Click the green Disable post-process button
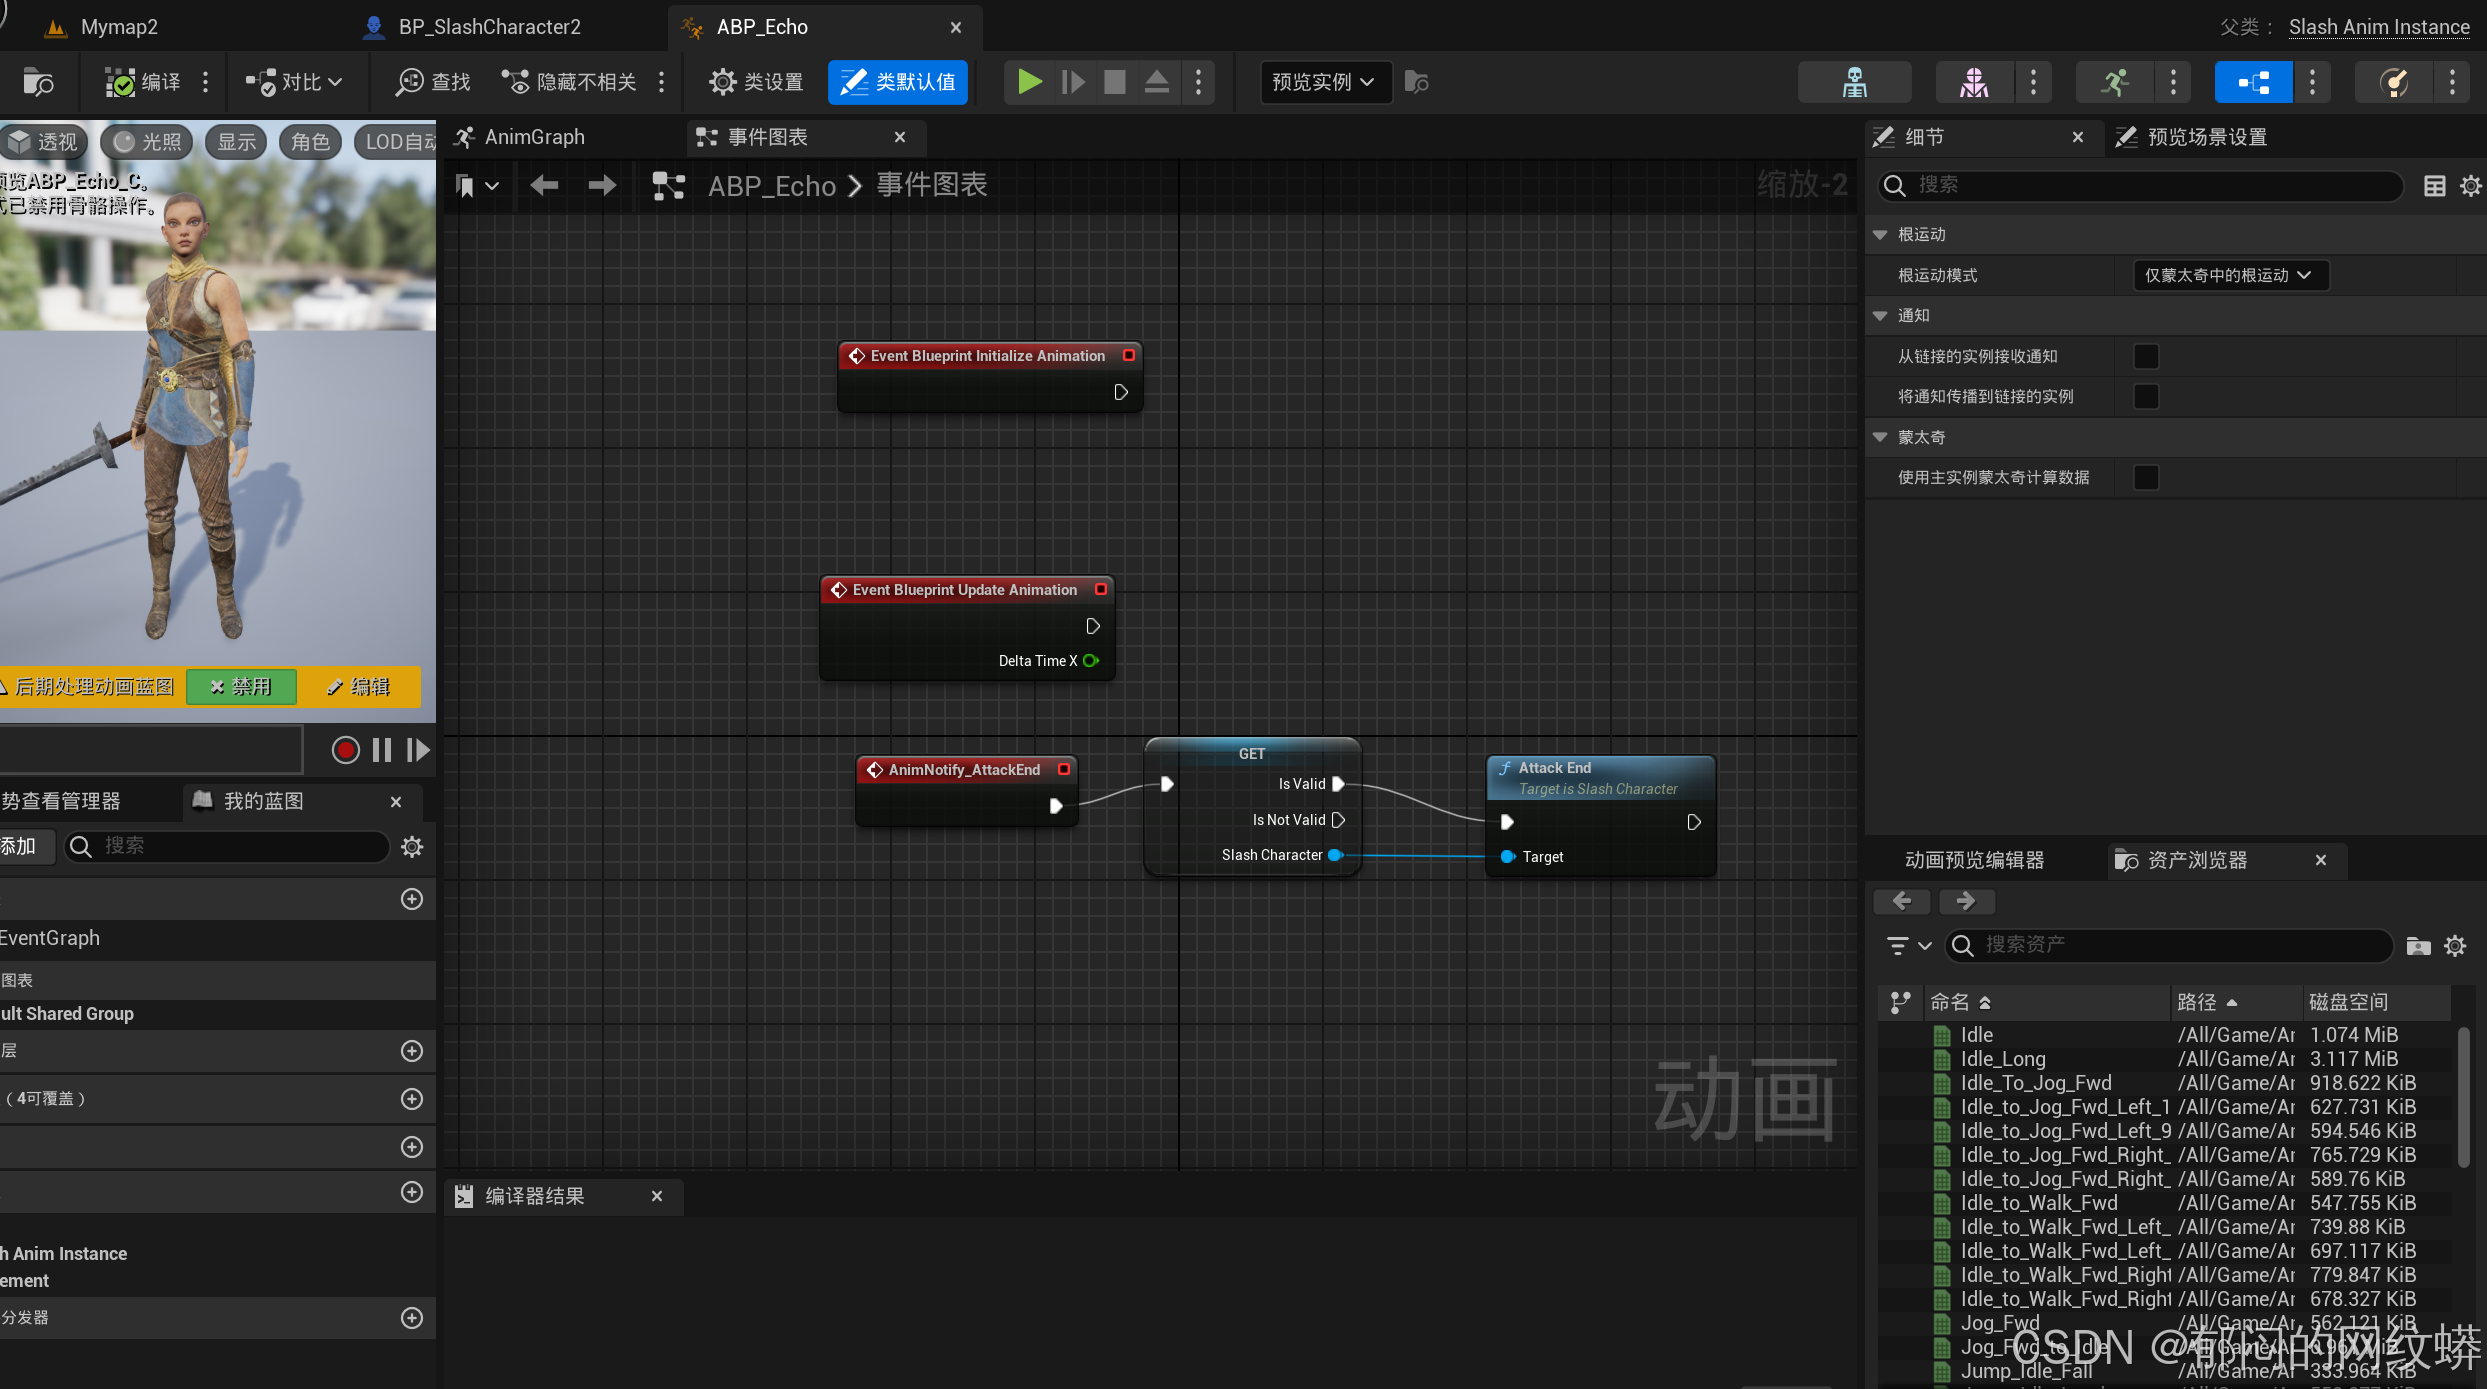The height and width of the screenshot is (1389, 2487). (241, 687)
